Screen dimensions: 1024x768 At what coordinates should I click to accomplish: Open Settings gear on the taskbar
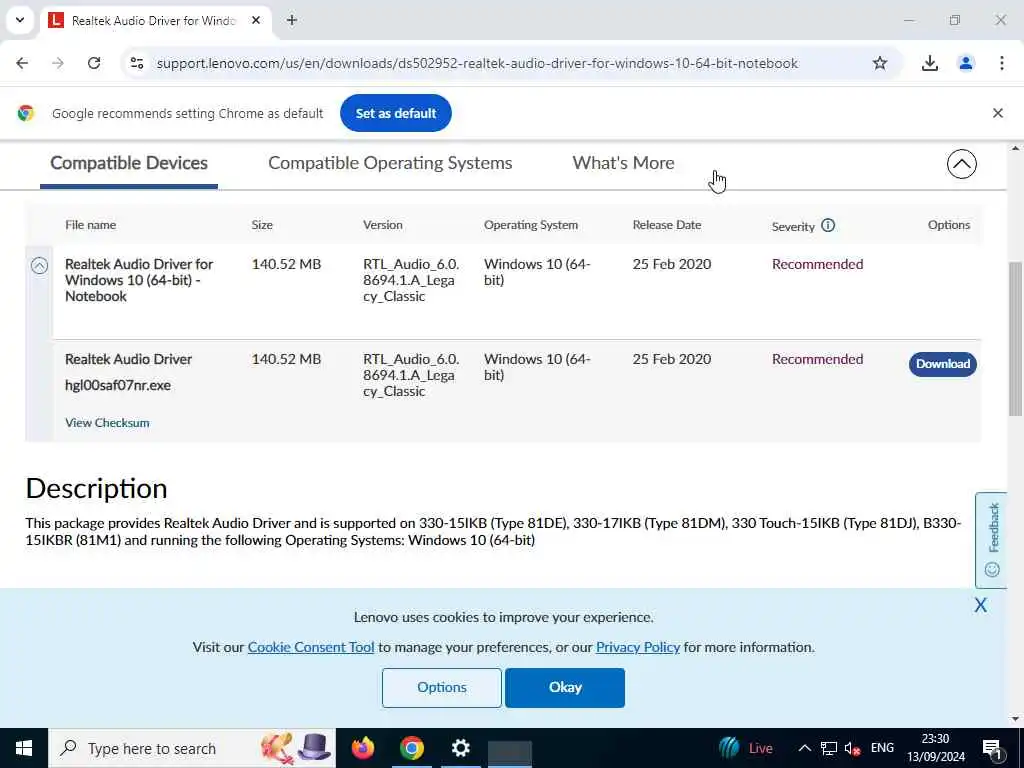(x=460, y=748)
